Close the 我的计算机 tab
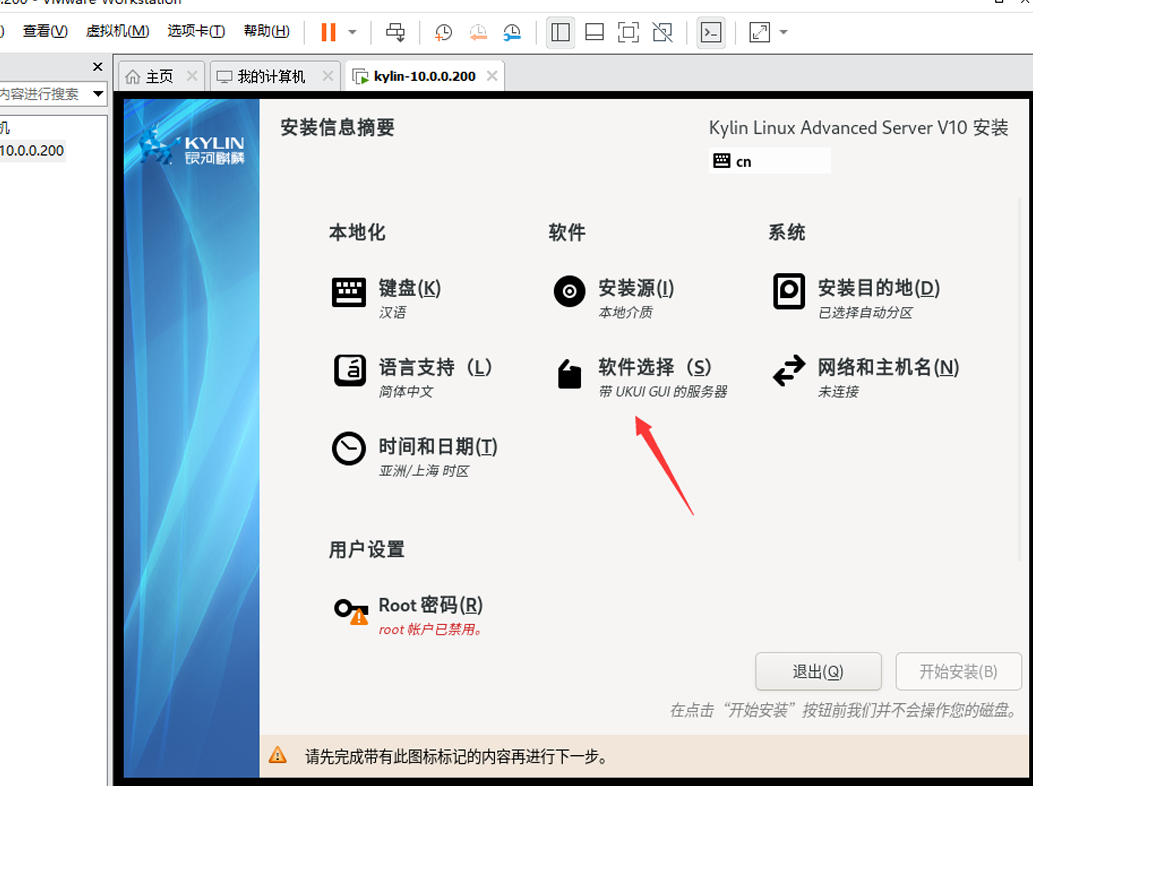 (328, 75)
